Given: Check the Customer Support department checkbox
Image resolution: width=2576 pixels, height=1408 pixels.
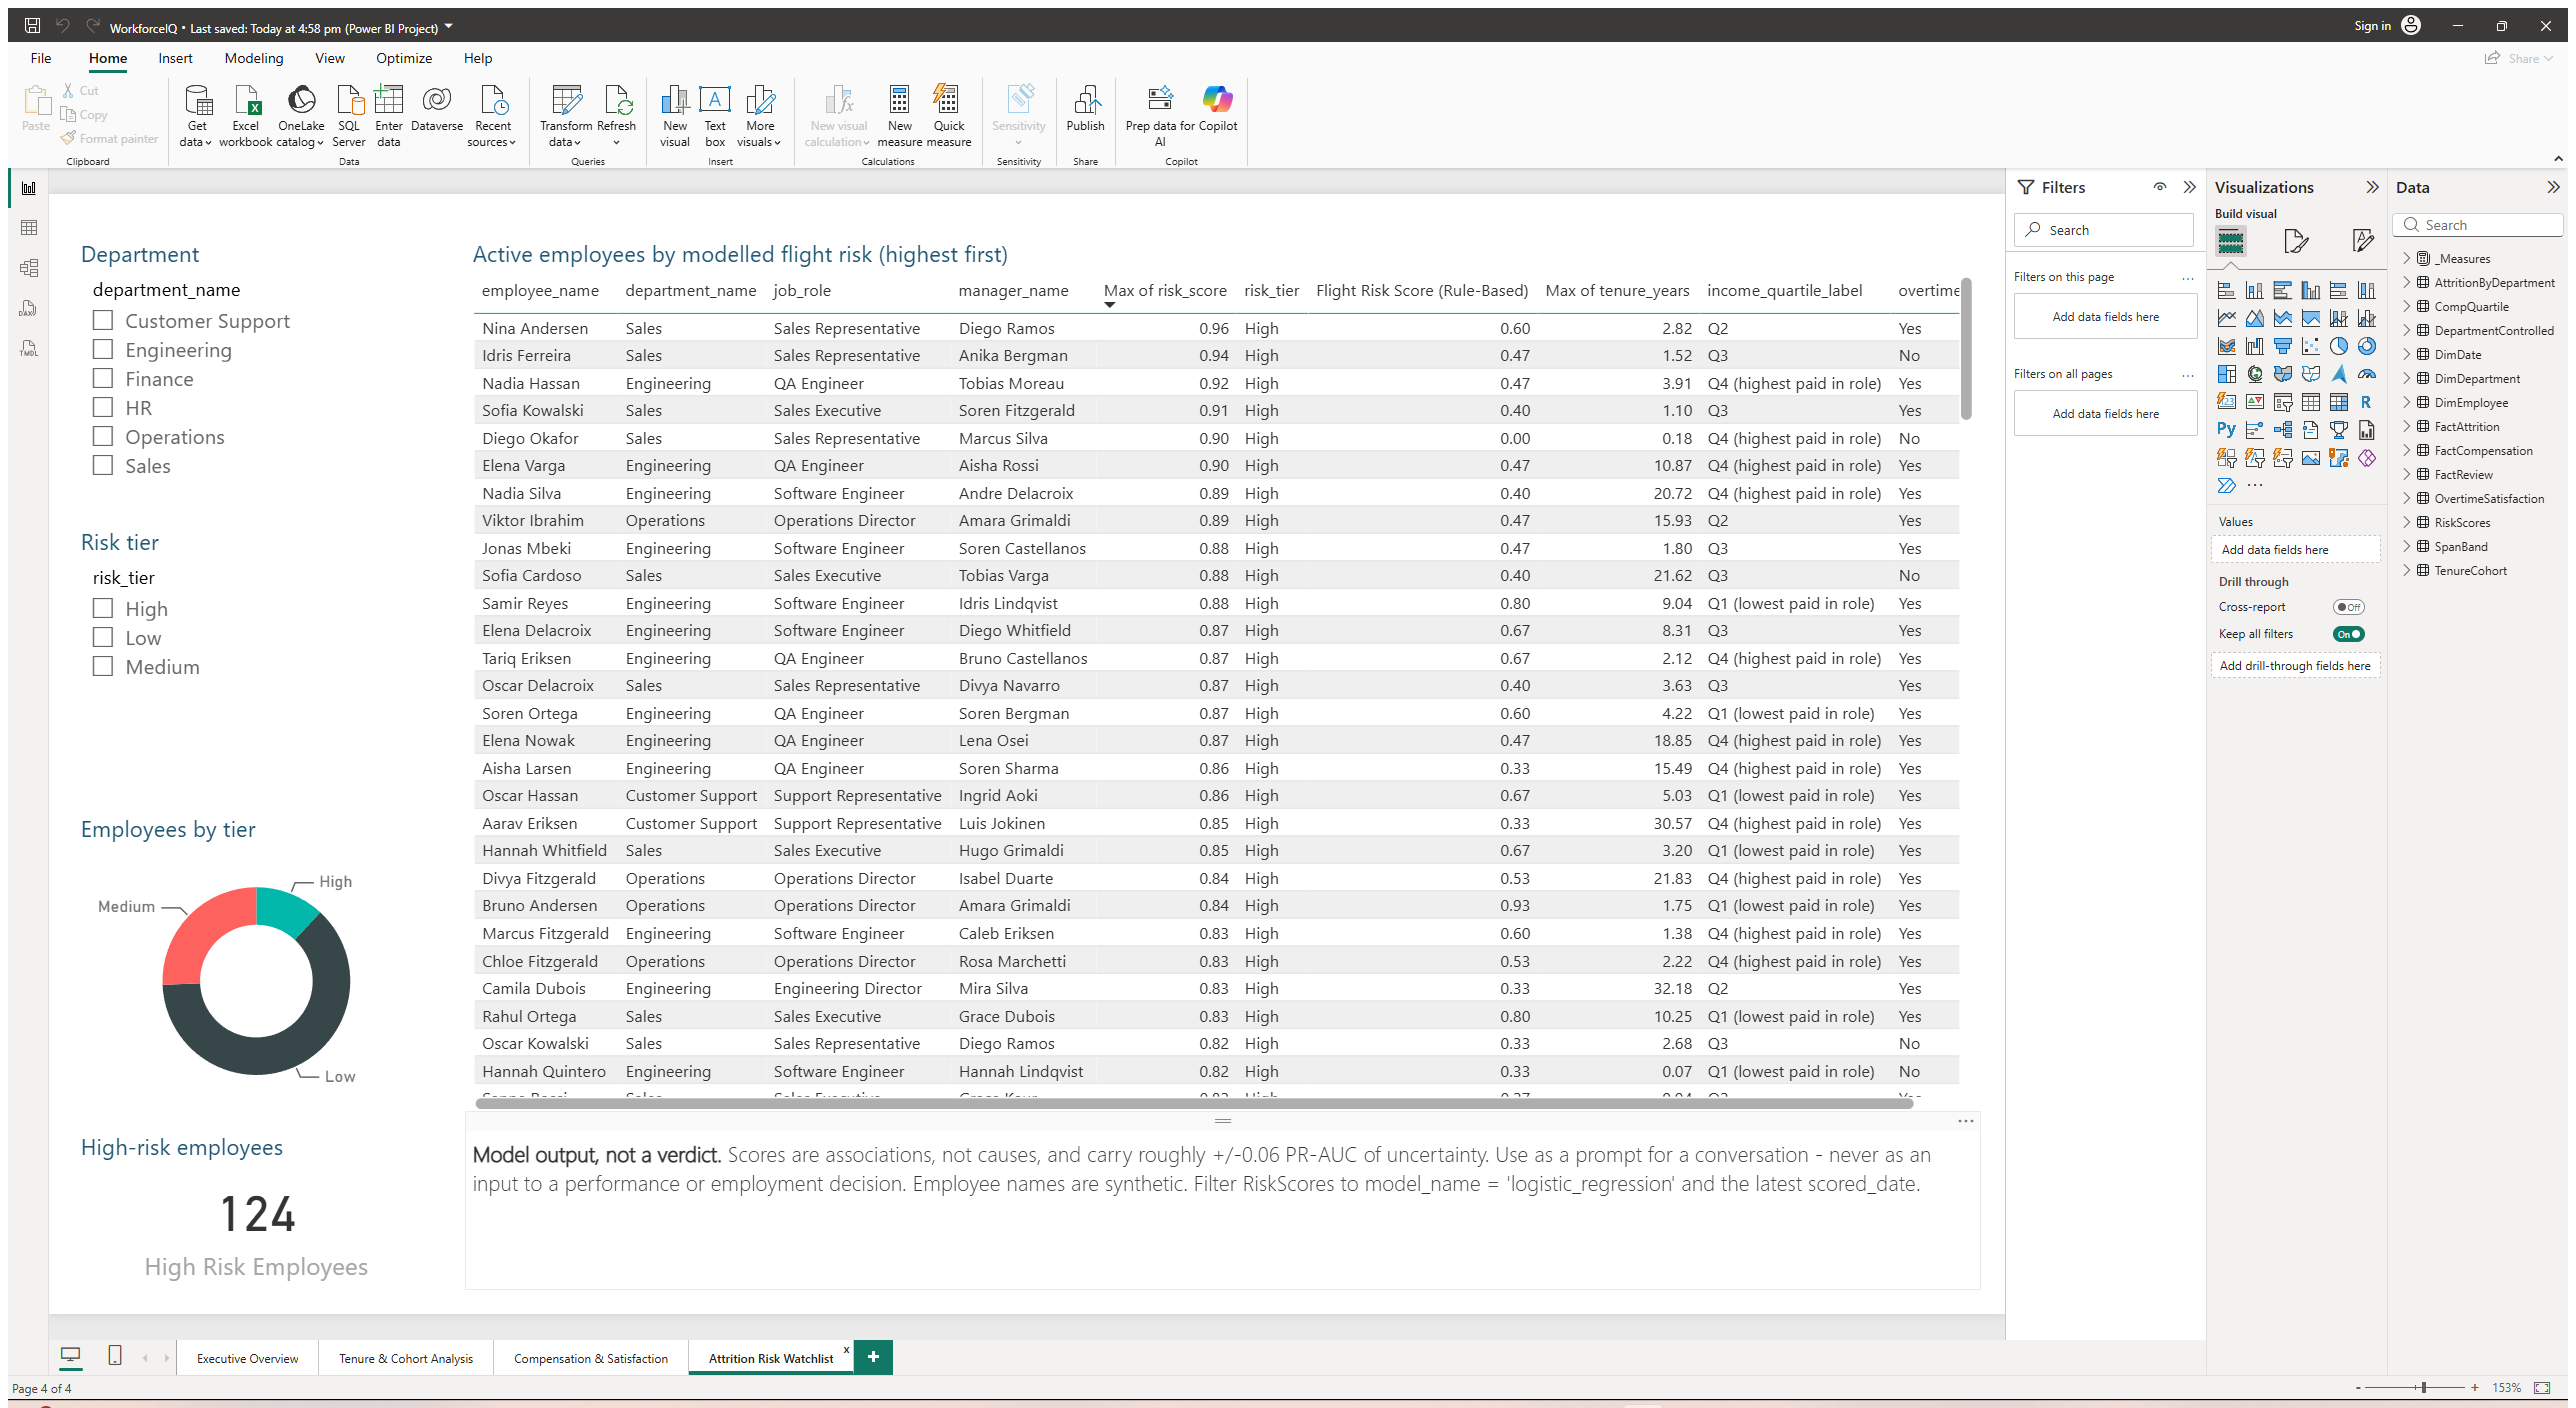Looking at the screenshot, I should (x=103, y=320).
